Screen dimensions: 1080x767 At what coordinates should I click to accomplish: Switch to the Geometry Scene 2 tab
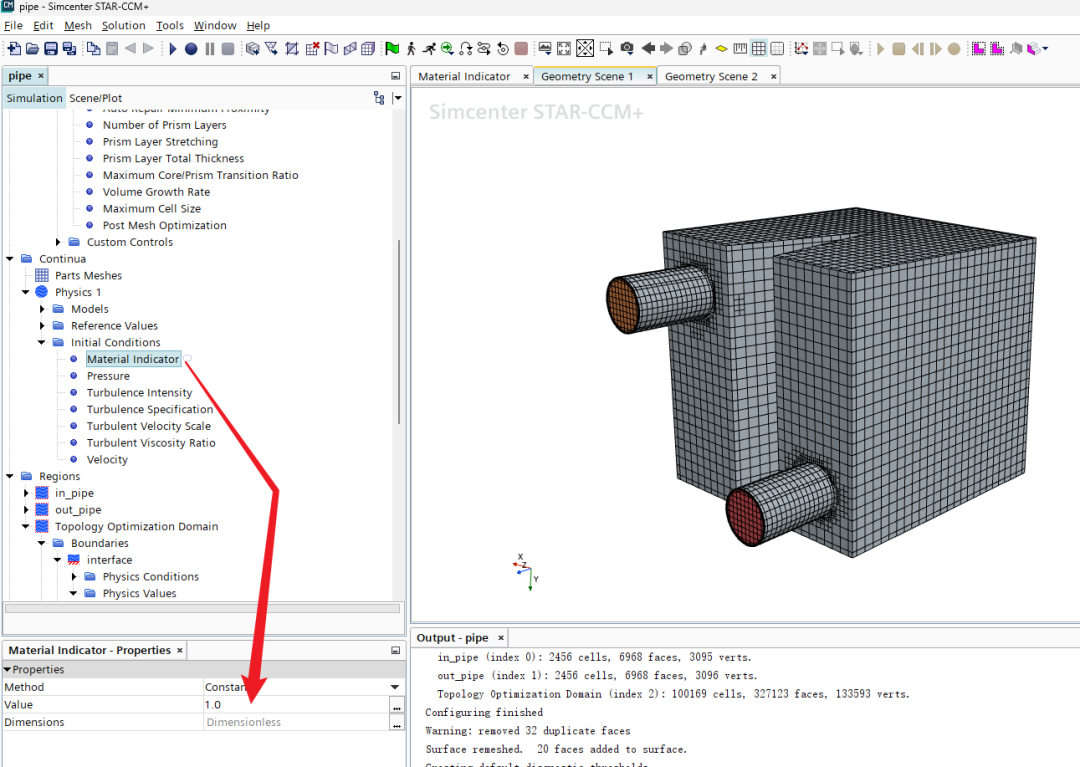711,76
